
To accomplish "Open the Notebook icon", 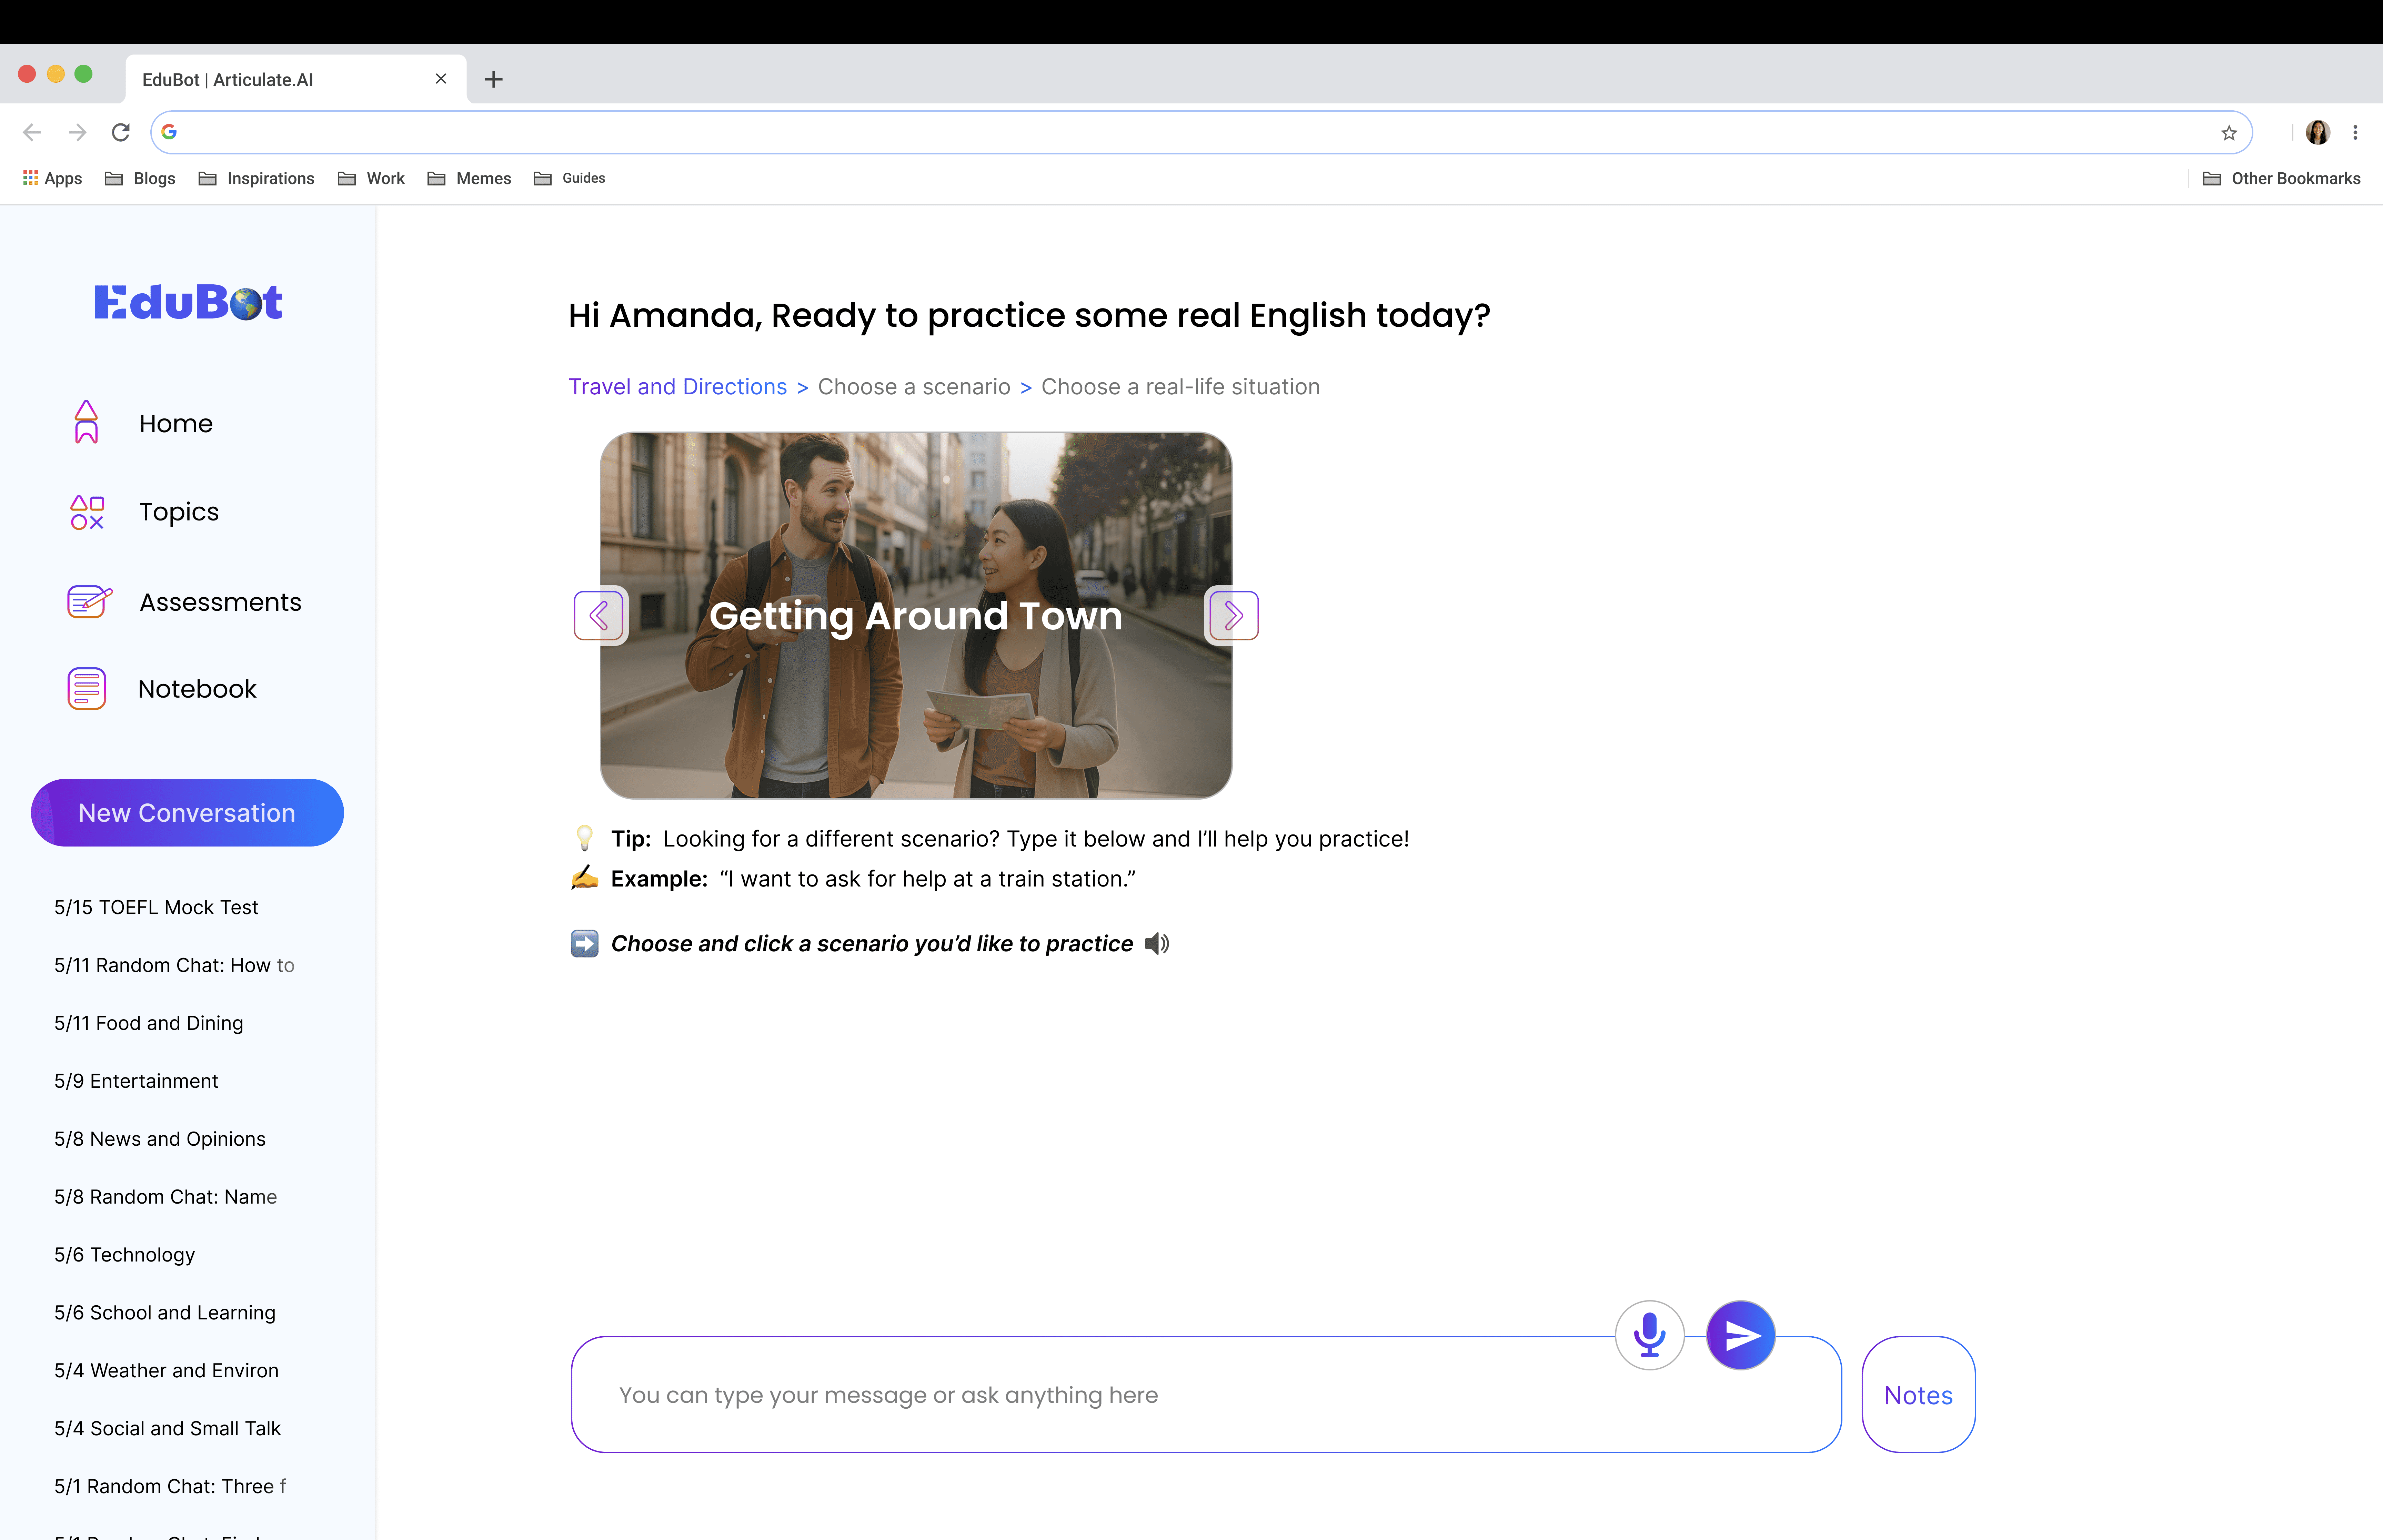I will [87, 689].
